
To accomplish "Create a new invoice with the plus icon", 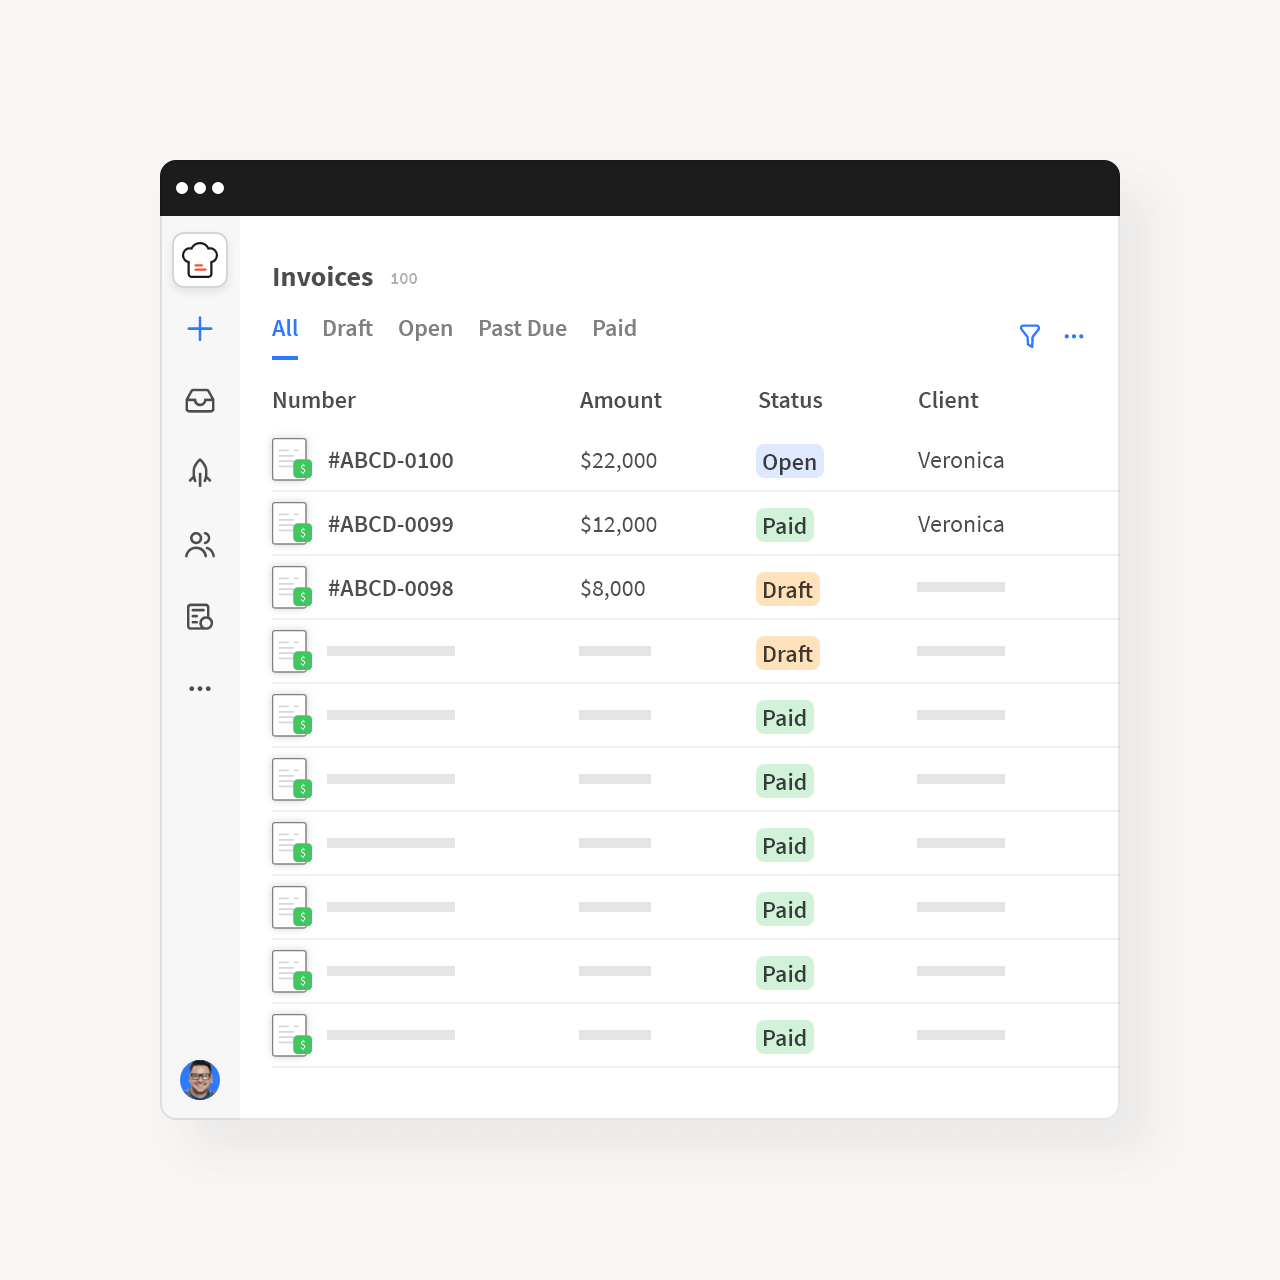I will [x=199, y=328].
